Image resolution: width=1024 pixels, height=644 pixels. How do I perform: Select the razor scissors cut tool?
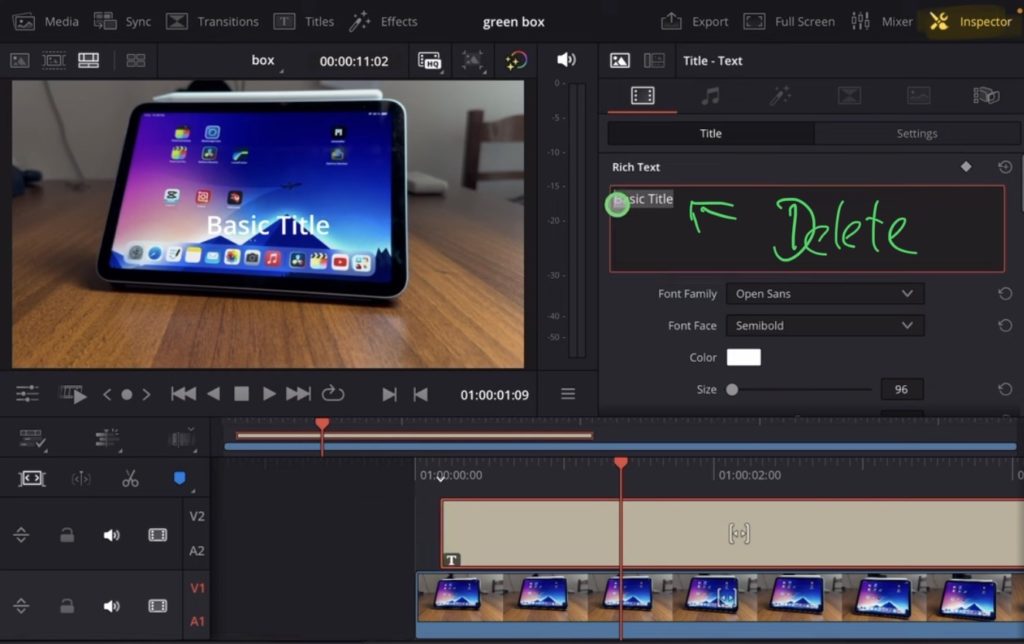[130, 479]
